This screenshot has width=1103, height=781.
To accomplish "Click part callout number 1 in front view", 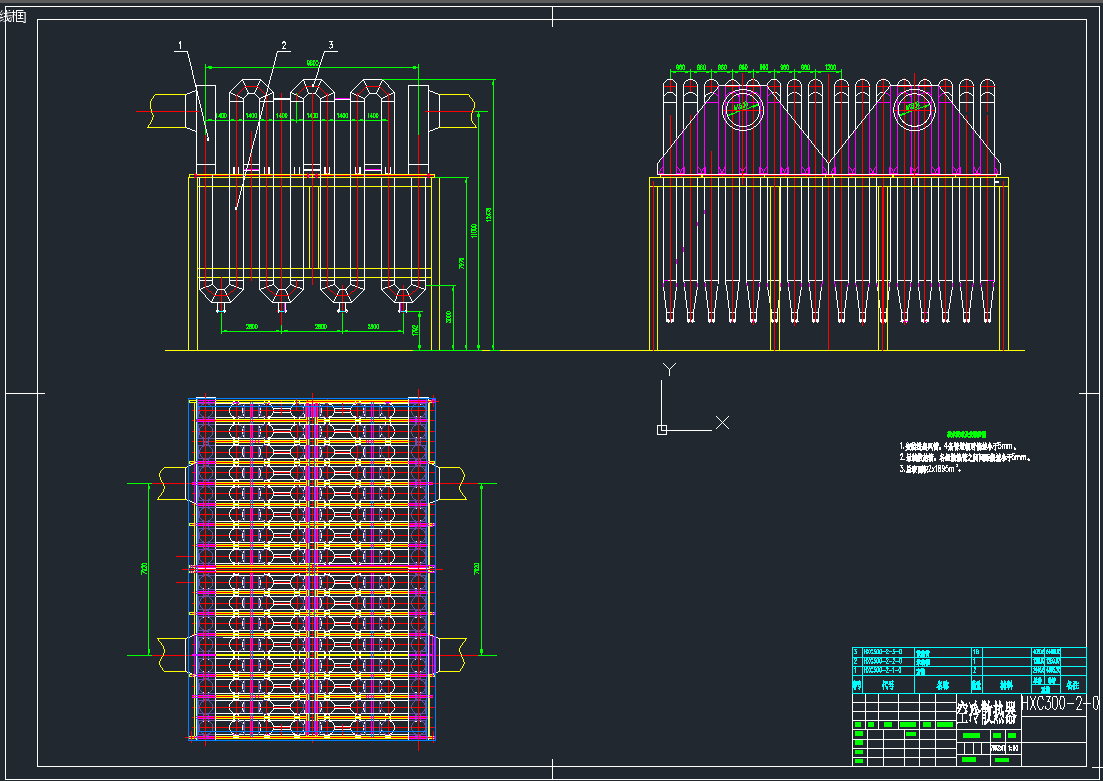I will point(180,45).
